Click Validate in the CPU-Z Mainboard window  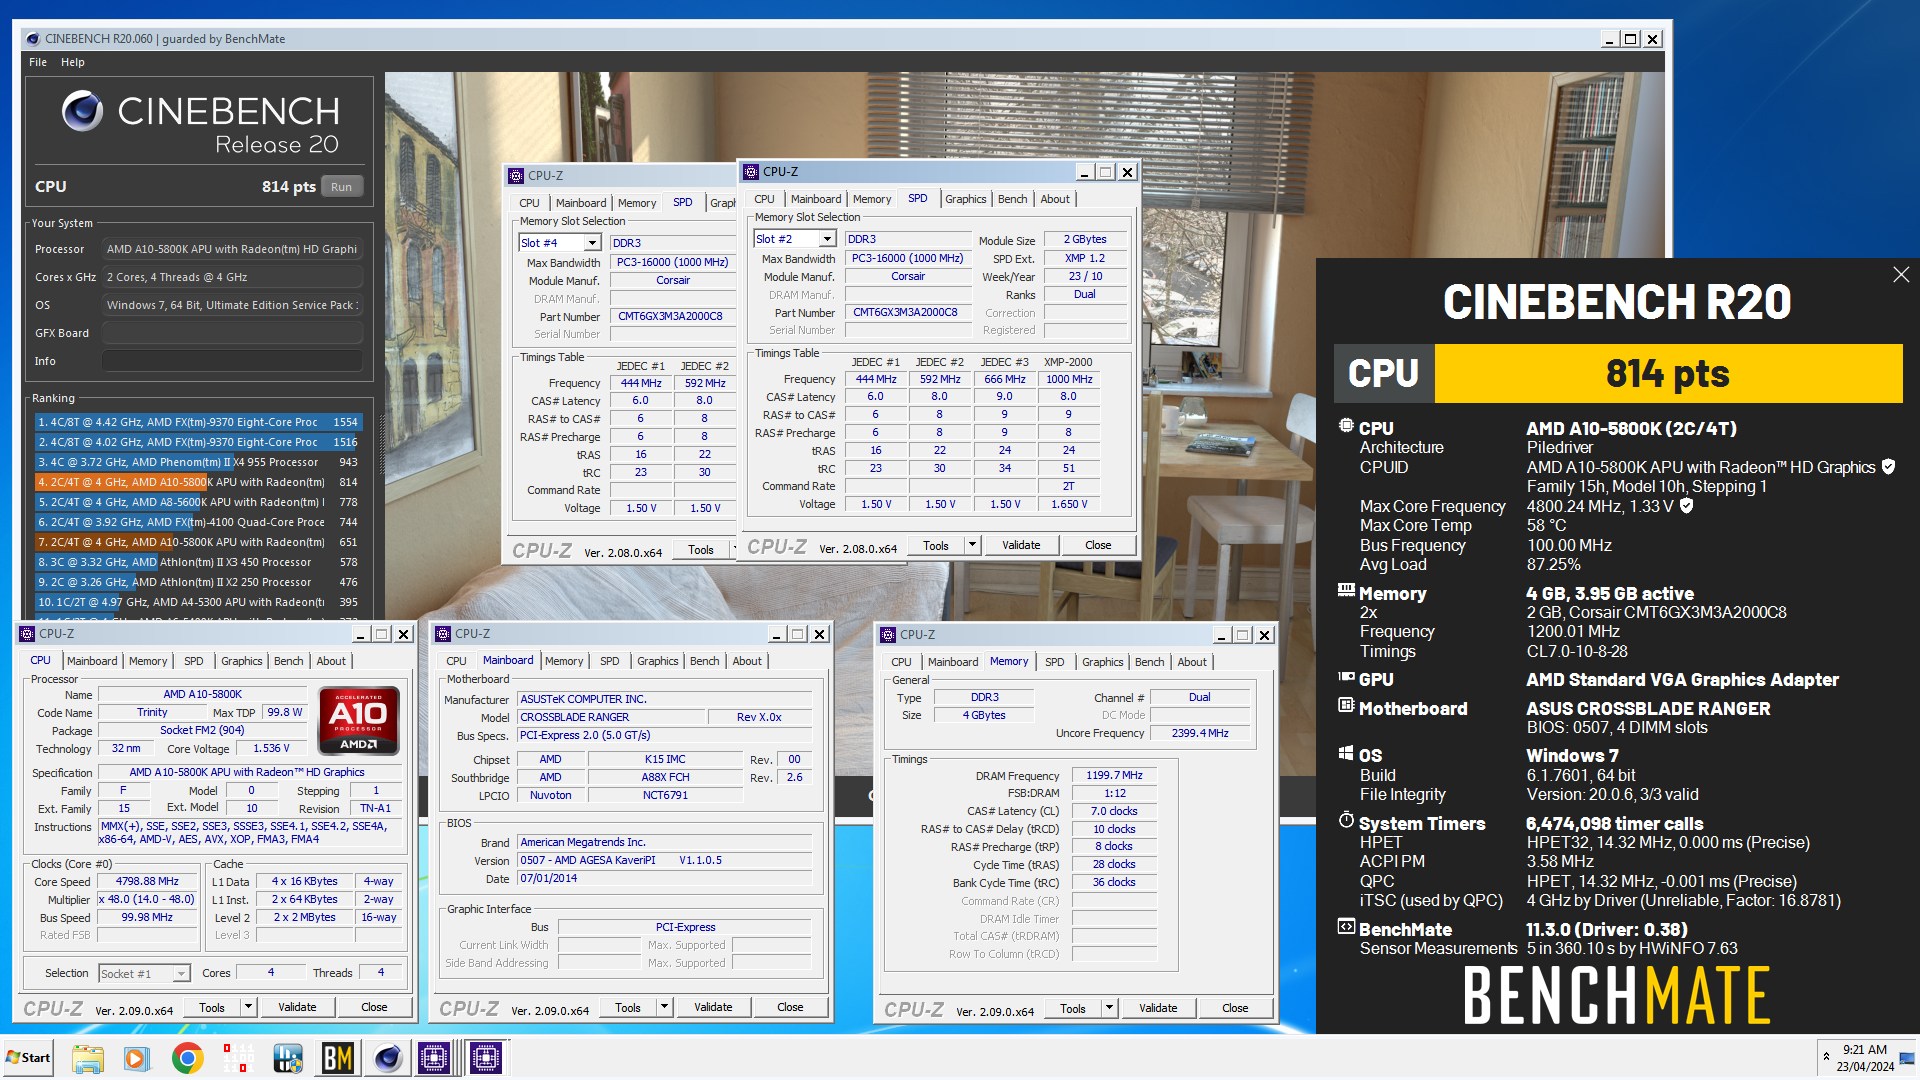(x=713, y=1007)
